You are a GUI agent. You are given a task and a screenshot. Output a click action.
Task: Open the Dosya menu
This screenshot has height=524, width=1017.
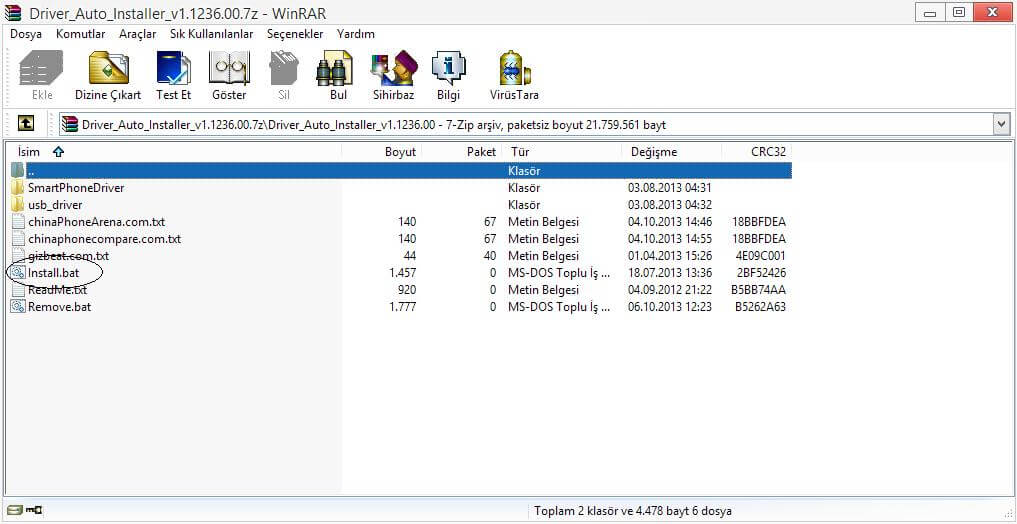tap(26, 34)
